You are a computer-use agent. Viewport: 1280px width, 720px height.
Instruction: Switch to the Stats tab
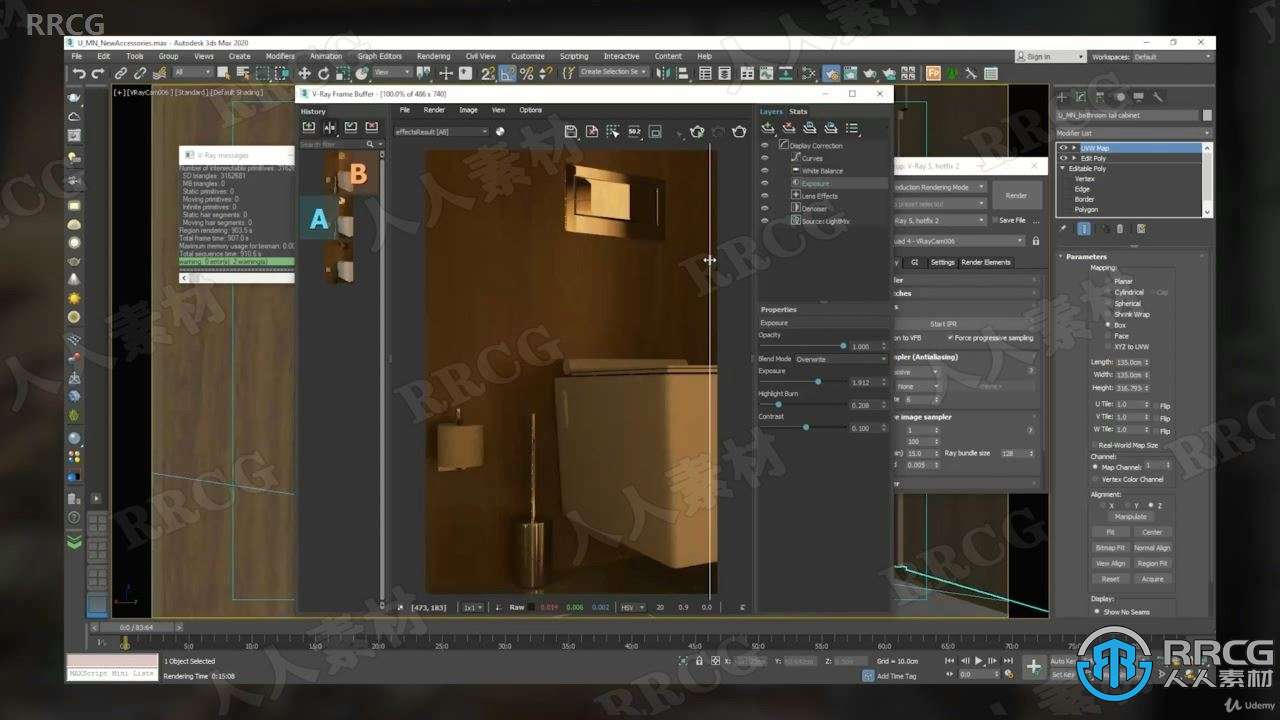coord(798,111)
